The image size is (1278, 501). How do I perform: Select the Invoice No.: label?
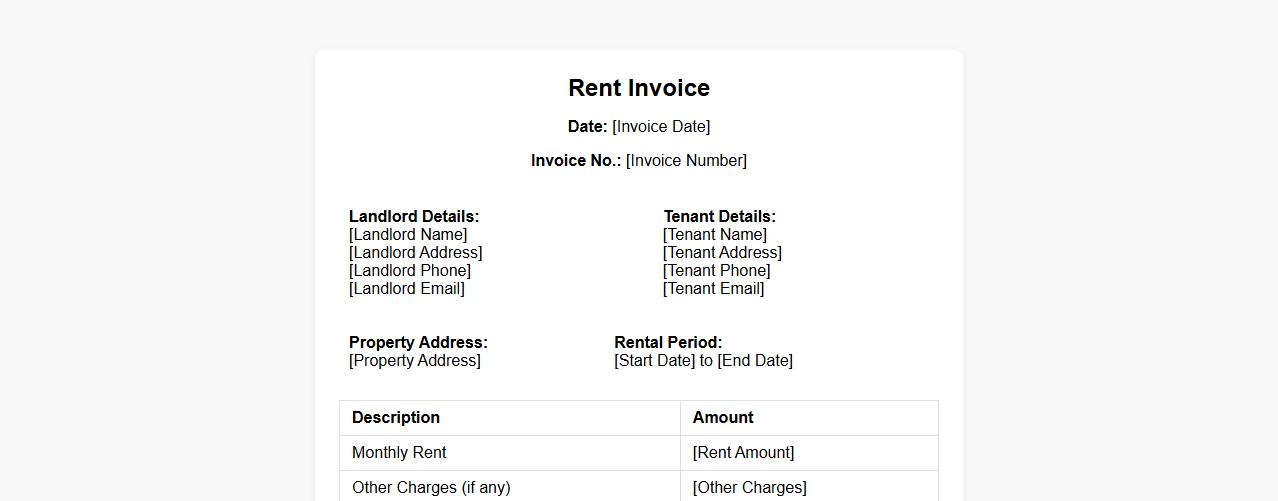[576, 160]
